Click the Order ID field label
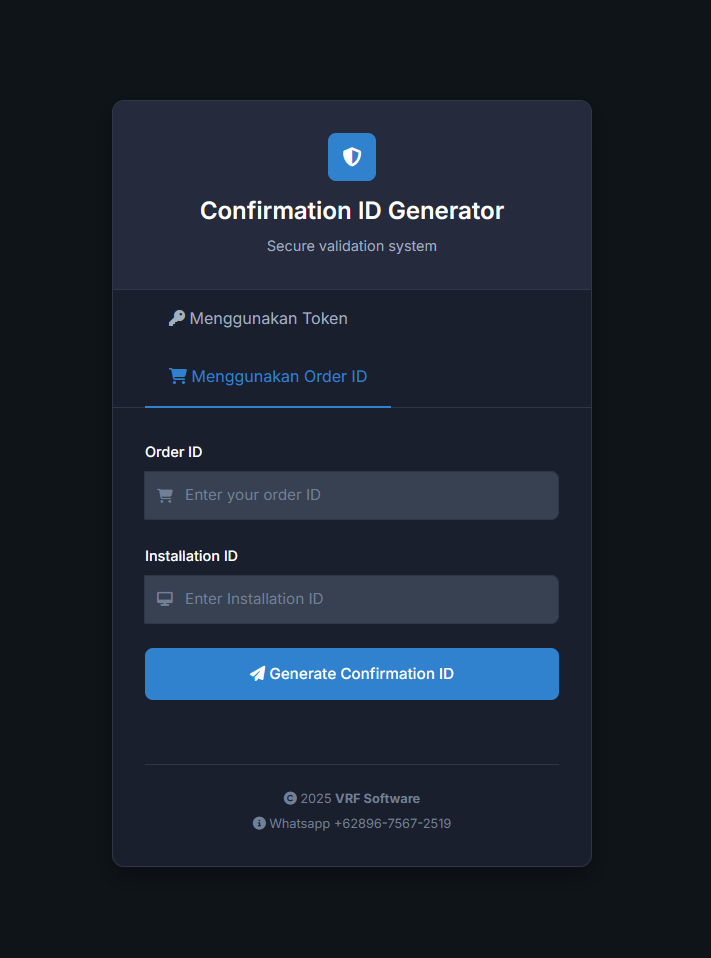Viewport: 711px width, 958px height. tap(173, 452)
